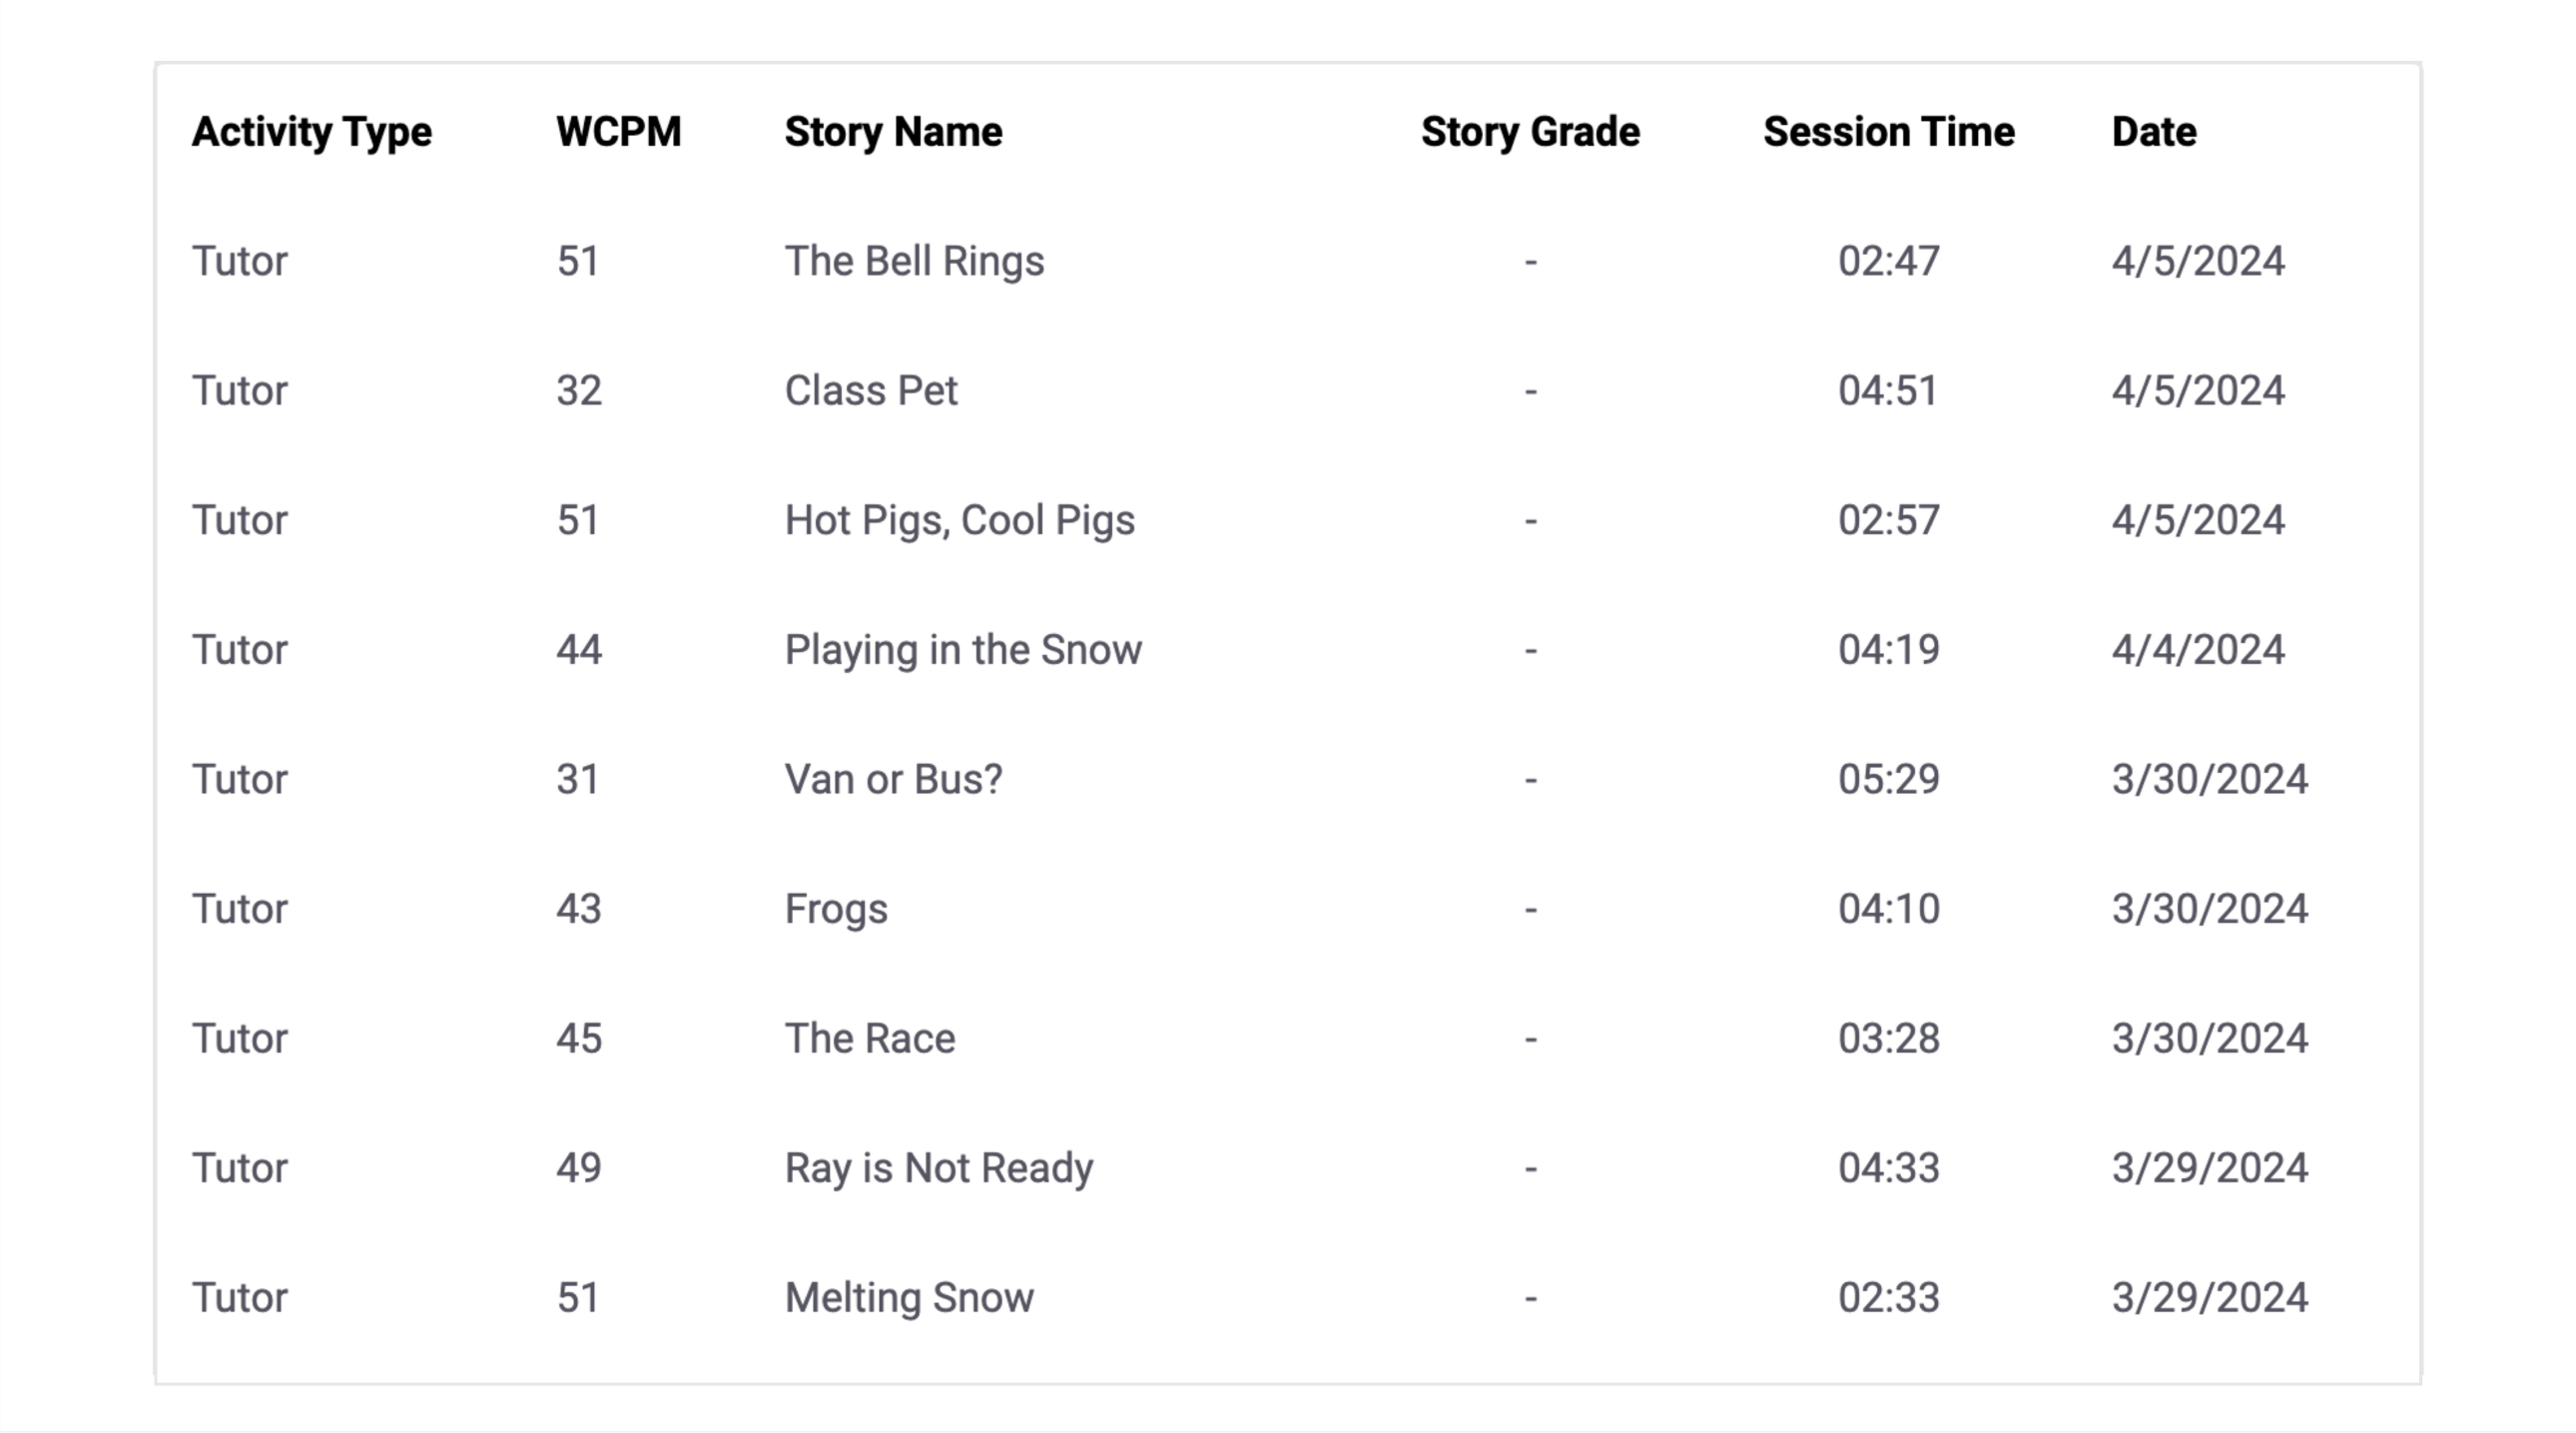The image size is (2576, 1433).
Task: Click the WCPM value 49
Action: click(x=579, y=1168)
